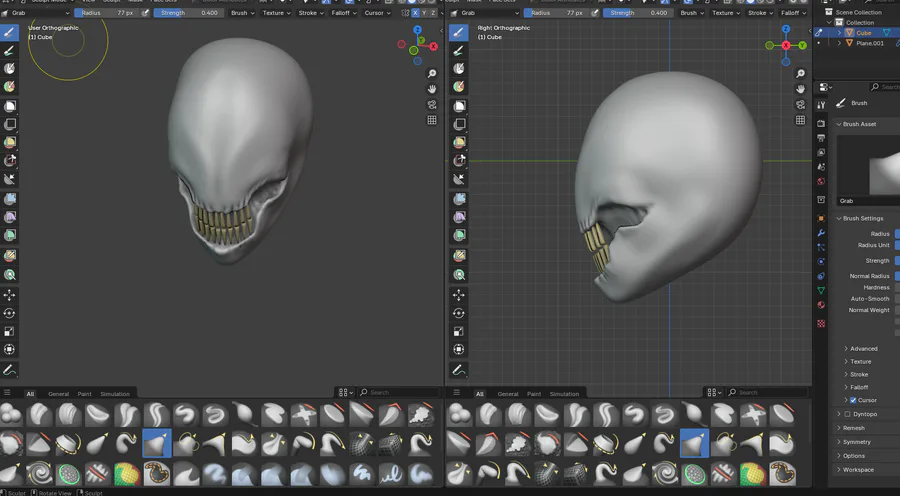This screenshot has height=496, width=900.
Task: Toggle X axis symmetry in left header
Action: click(415, 13)
